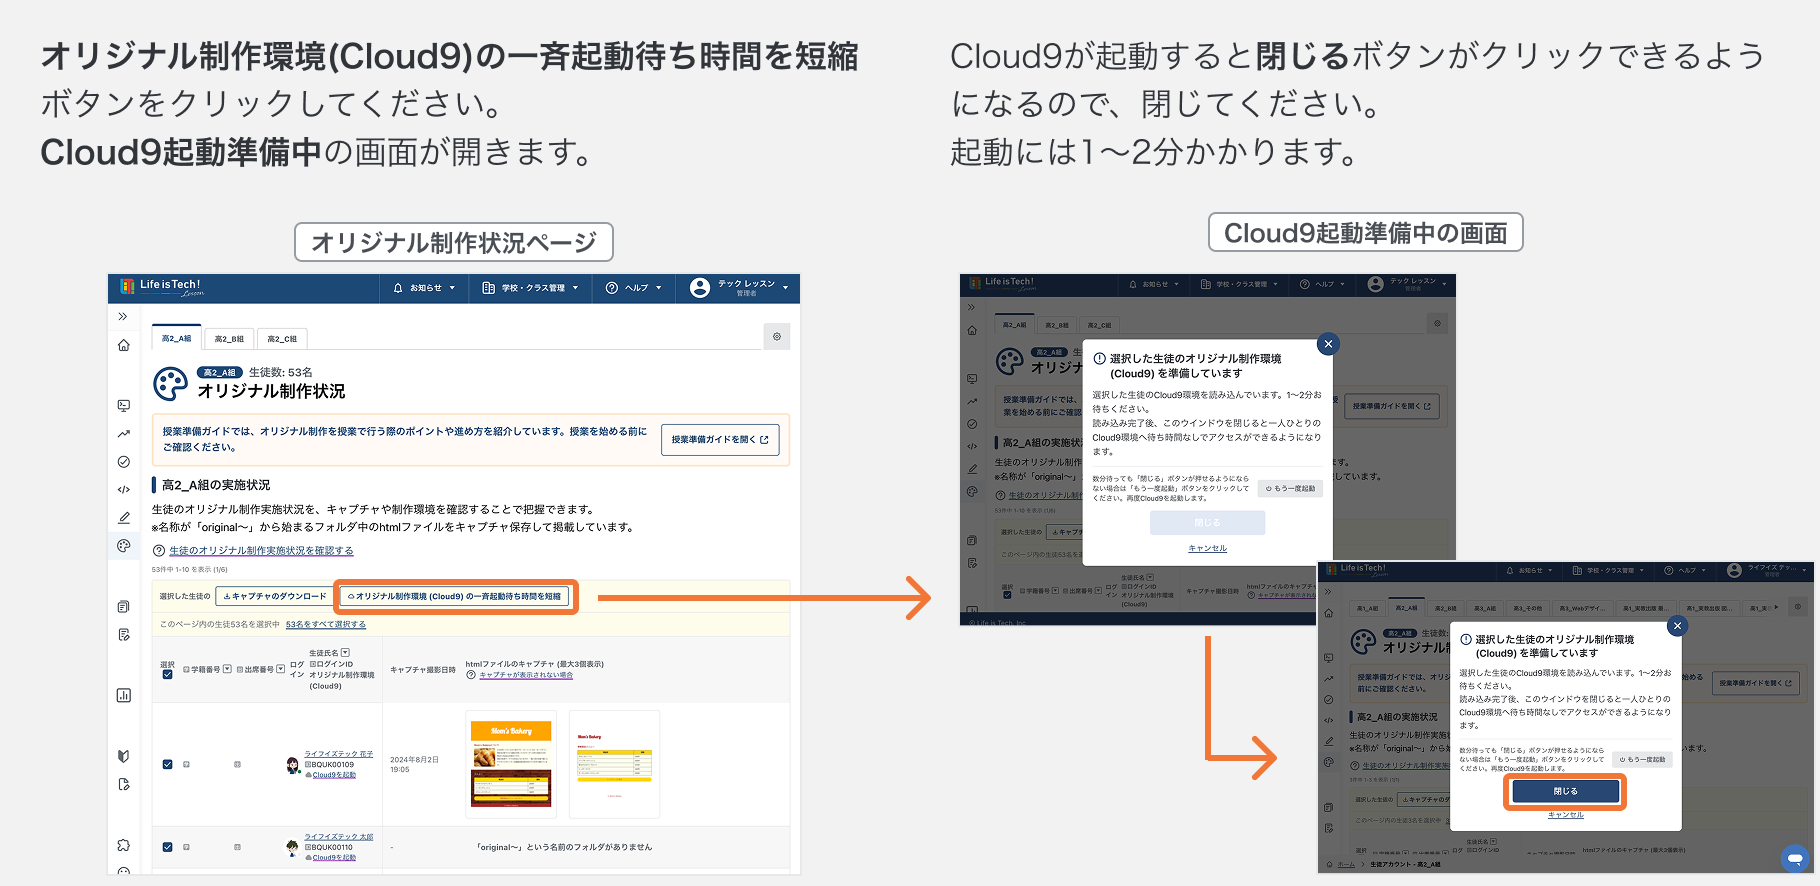Click the highlighted palette icon in sidebar

click(x=124, y=546)
